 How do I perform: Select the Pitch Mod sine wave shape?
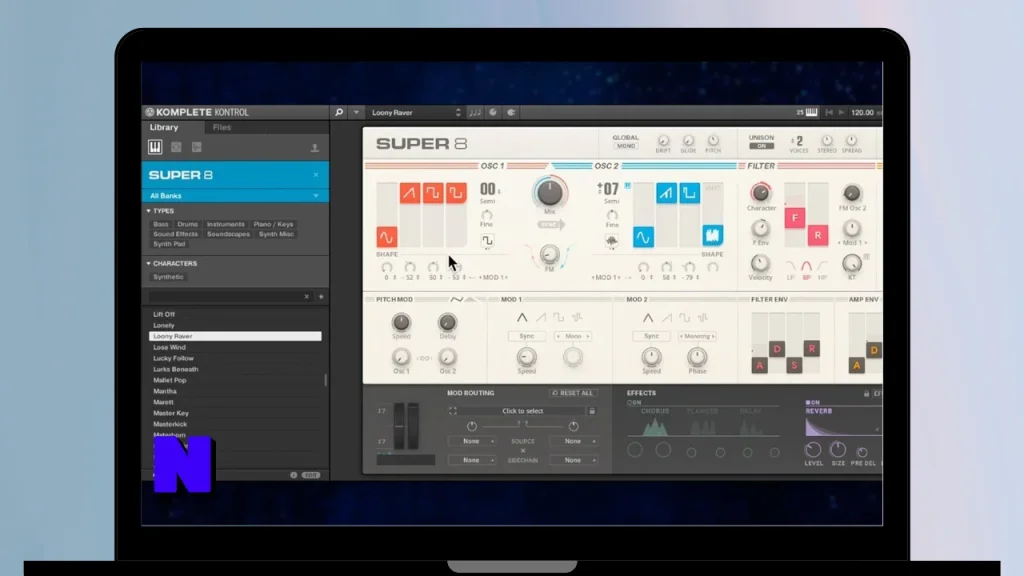click(x=456, y=300)
